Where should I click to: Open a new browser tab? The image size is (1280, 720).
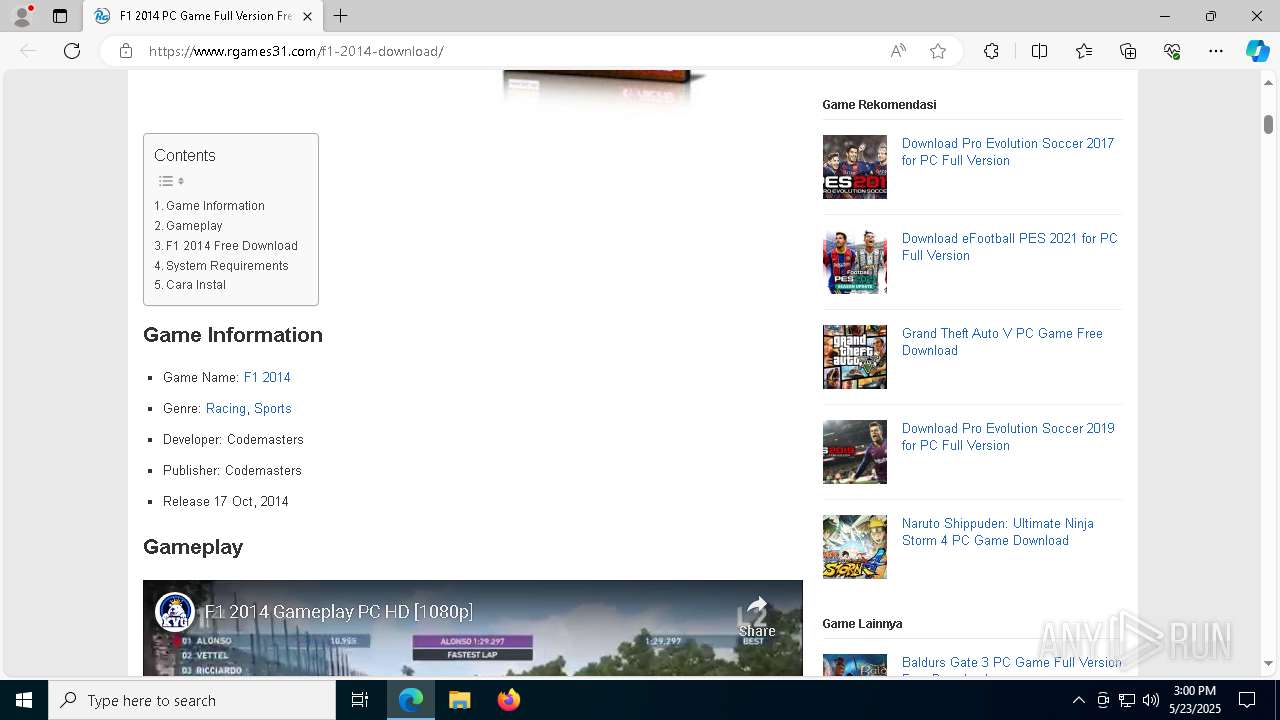point(341,16)
